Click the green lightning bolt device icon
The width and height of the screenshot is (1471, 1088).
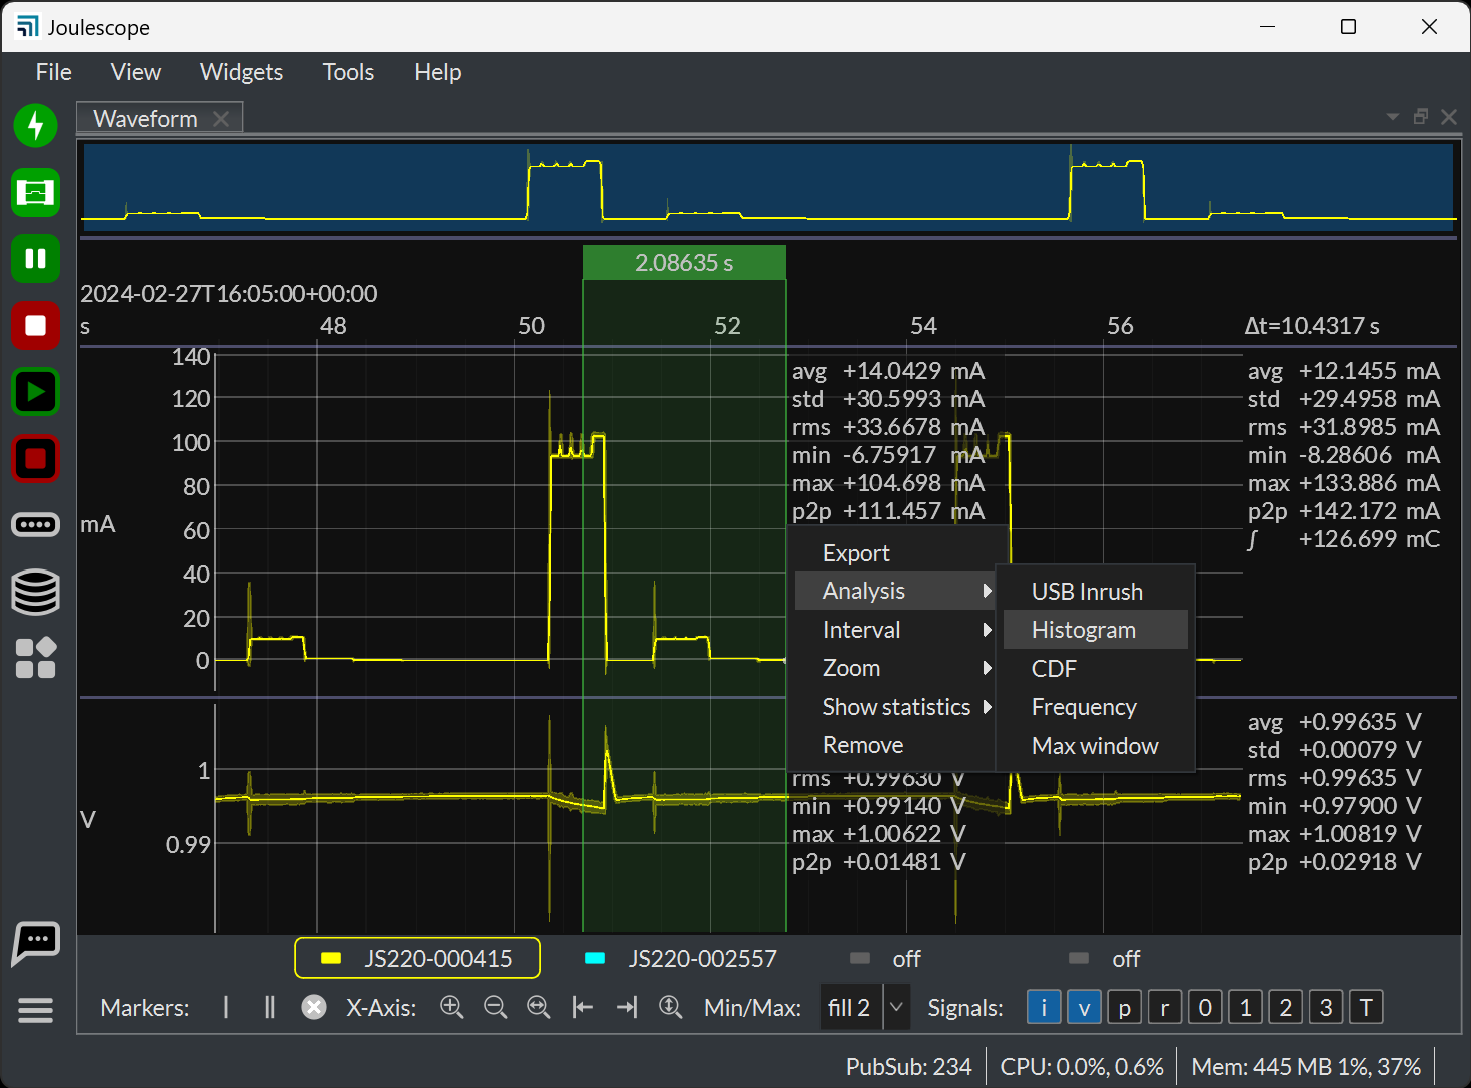point(36,126)
